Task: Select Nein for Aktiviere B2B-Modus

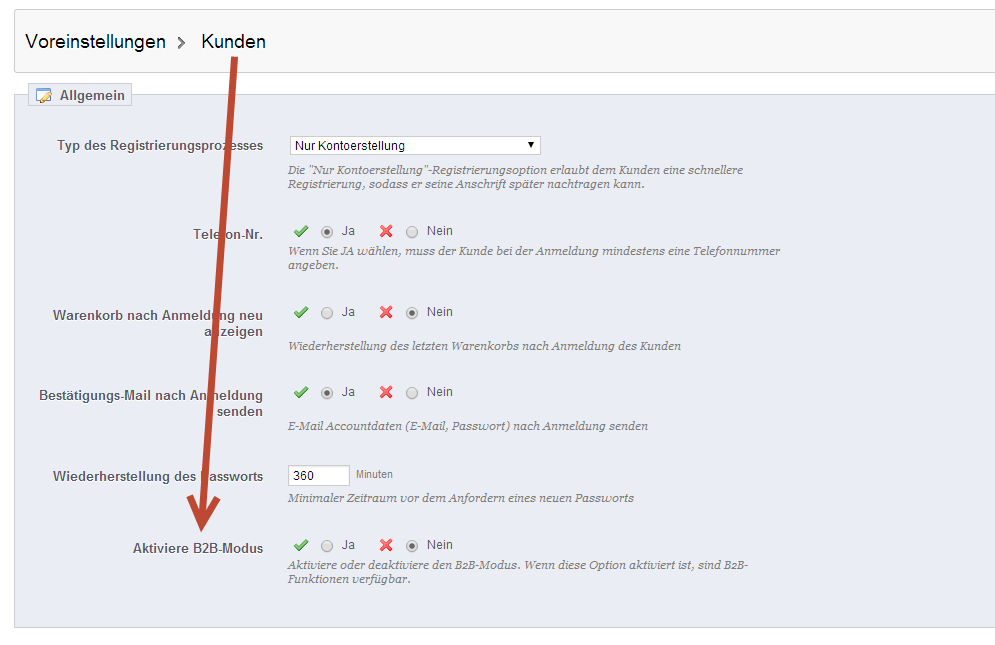Action: coord(412,546)
